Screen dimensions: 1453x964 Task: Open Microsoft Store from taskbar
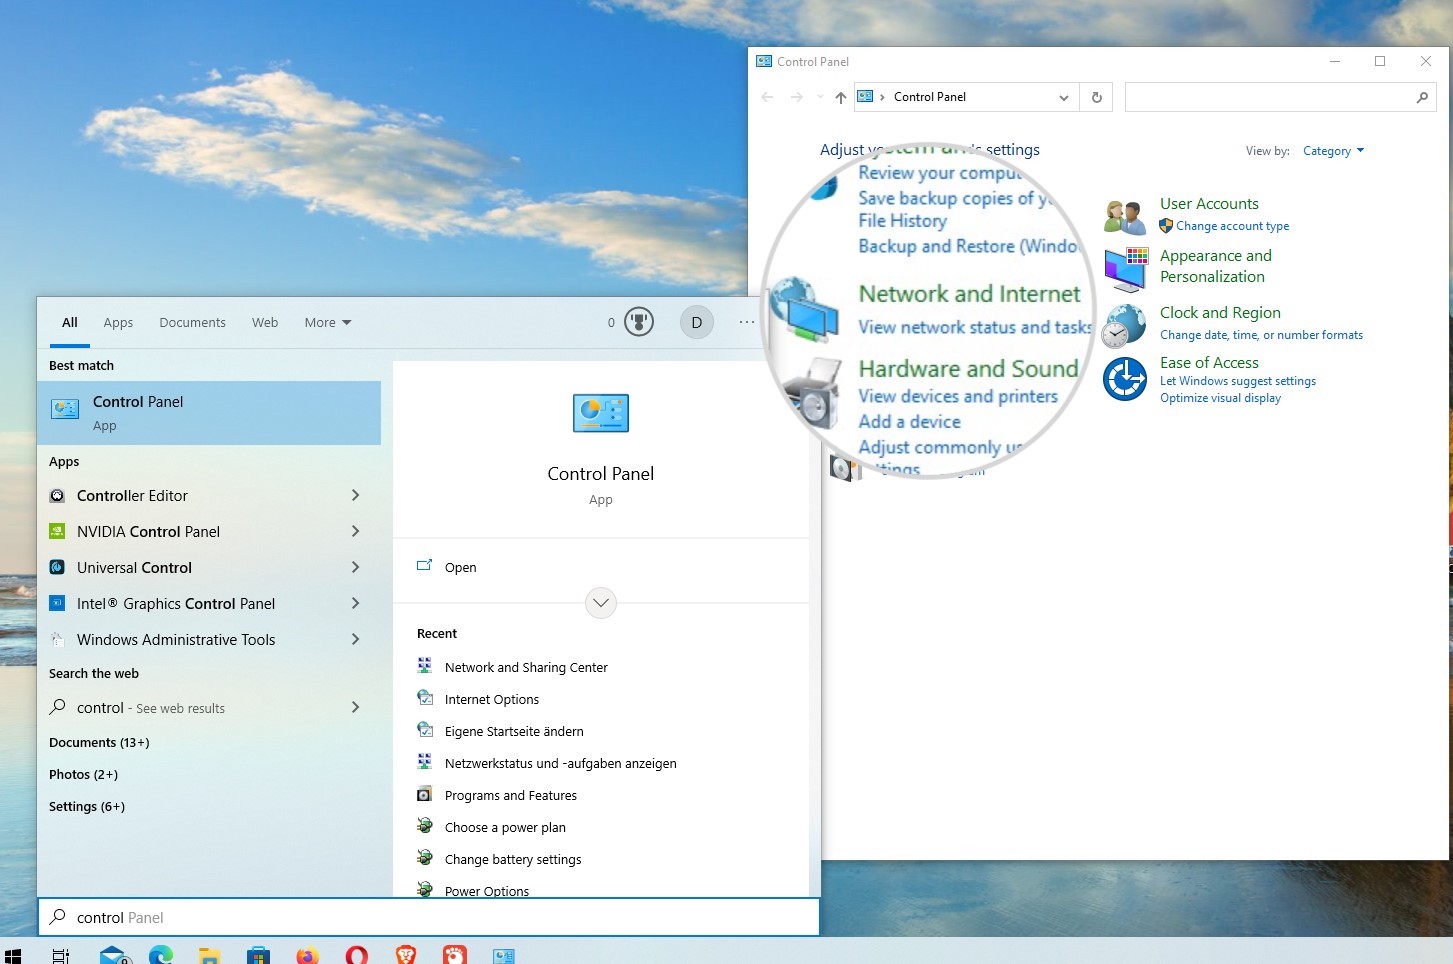(x=258, y=955)
